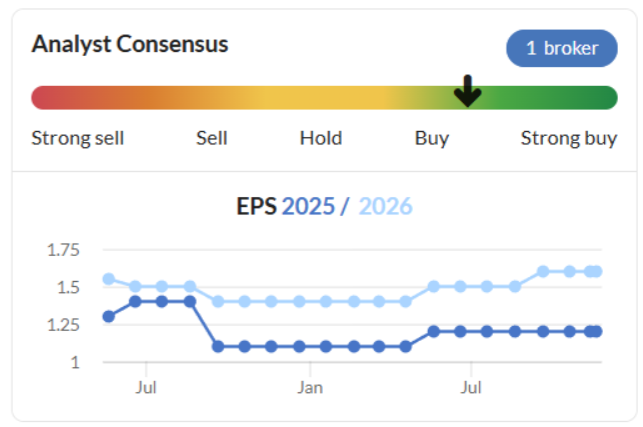Select the "Strong buy" rating label
643x427 pixels.
(x=568, y=138)
